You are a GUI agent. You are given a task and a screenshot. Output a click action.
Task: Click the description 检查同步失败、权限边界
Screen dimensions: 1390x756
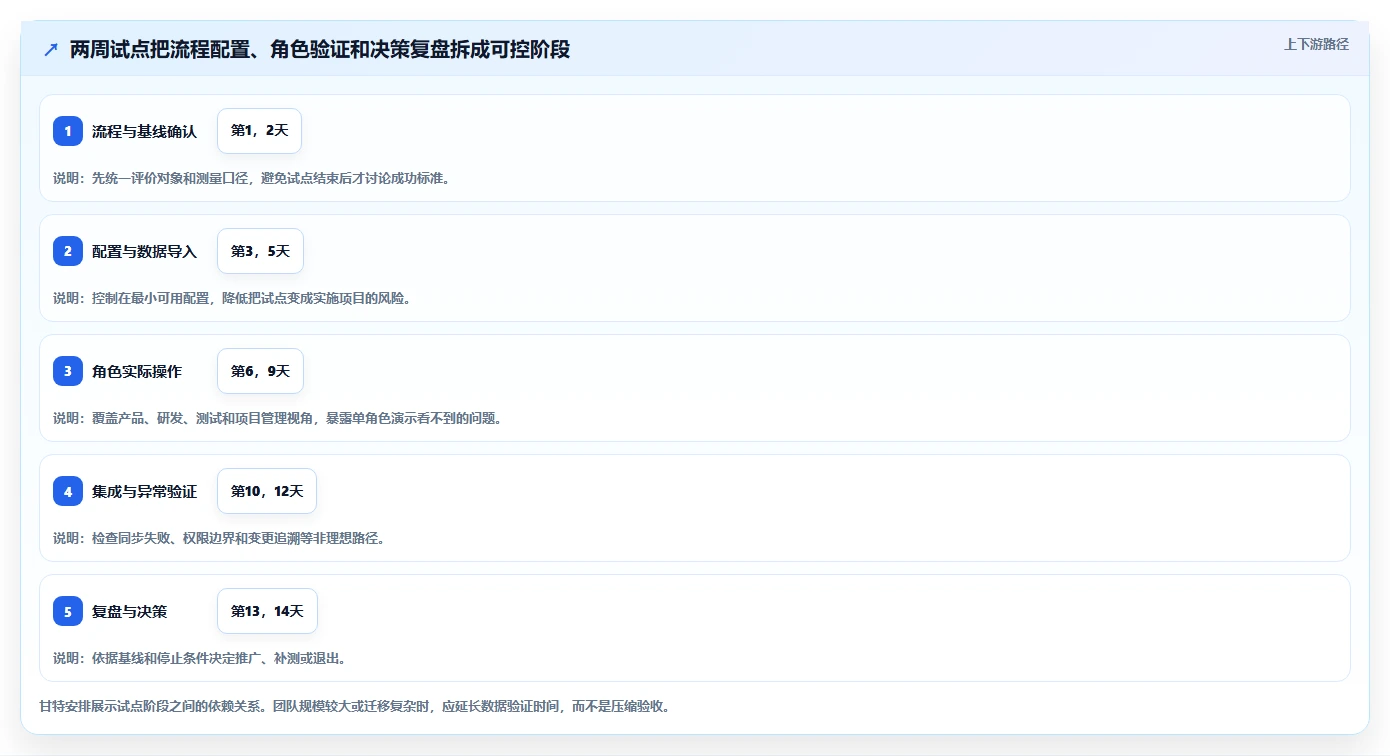pyautogui.click(x=219, y=538)
